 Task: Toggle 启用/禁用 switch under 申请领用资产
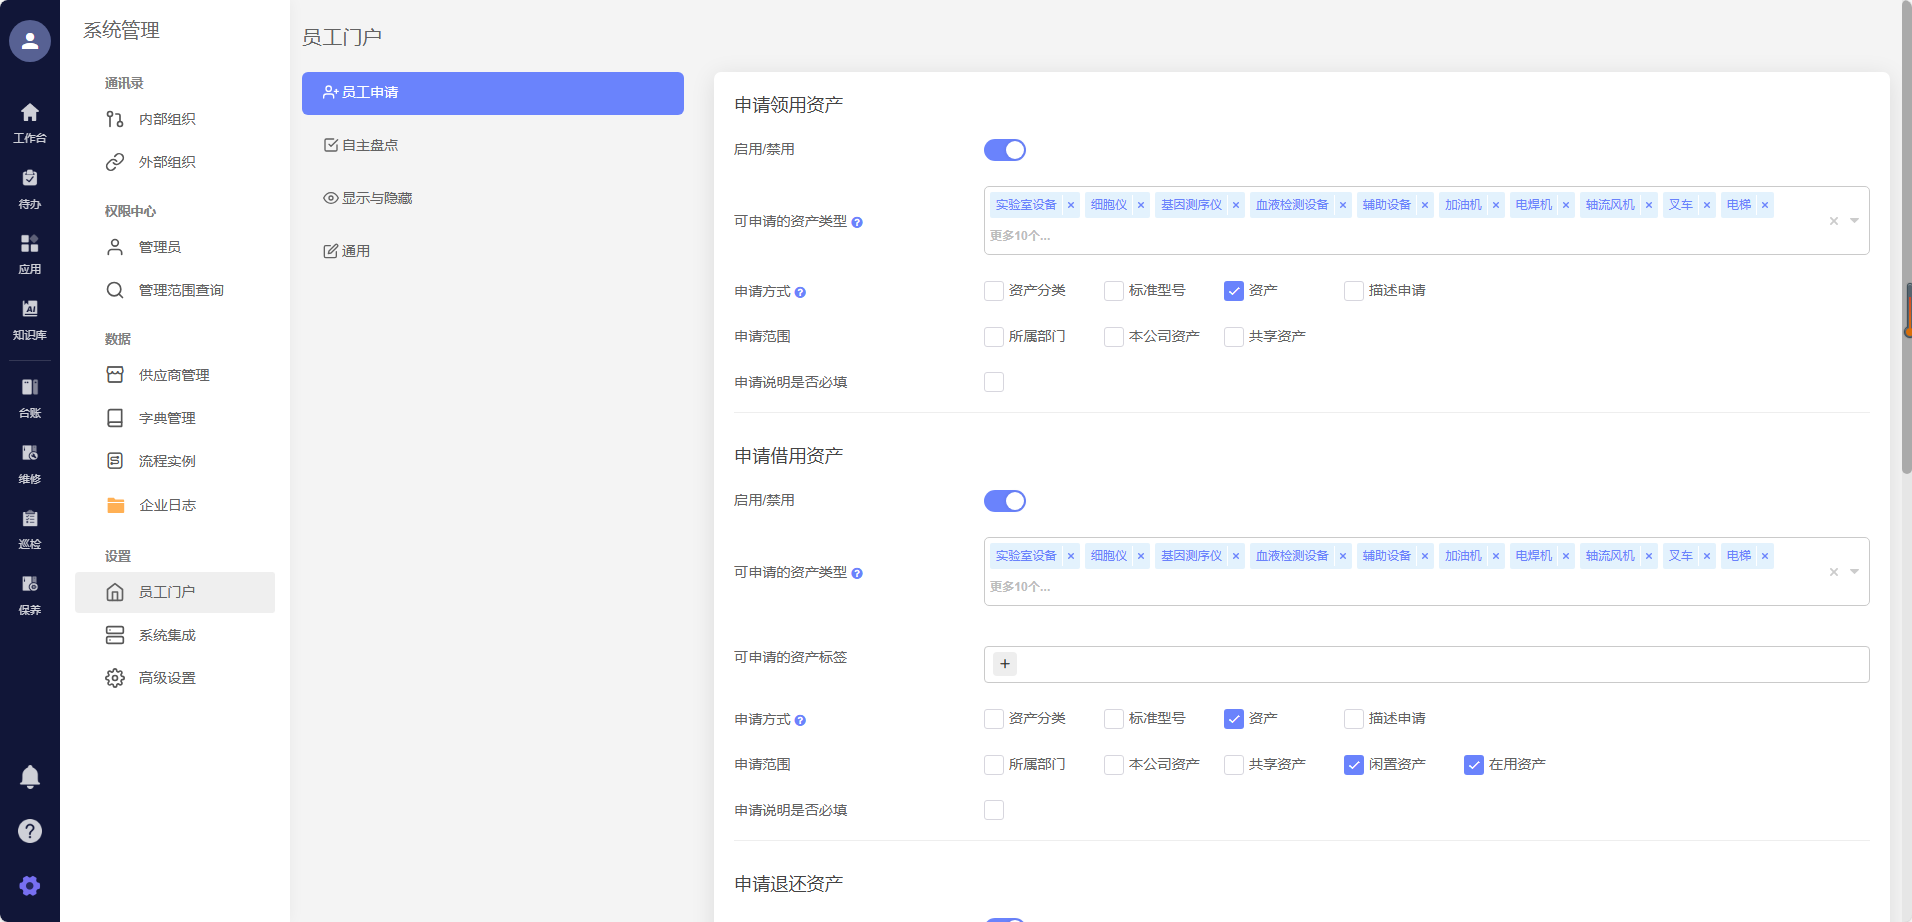click(x=1004, y=150)
